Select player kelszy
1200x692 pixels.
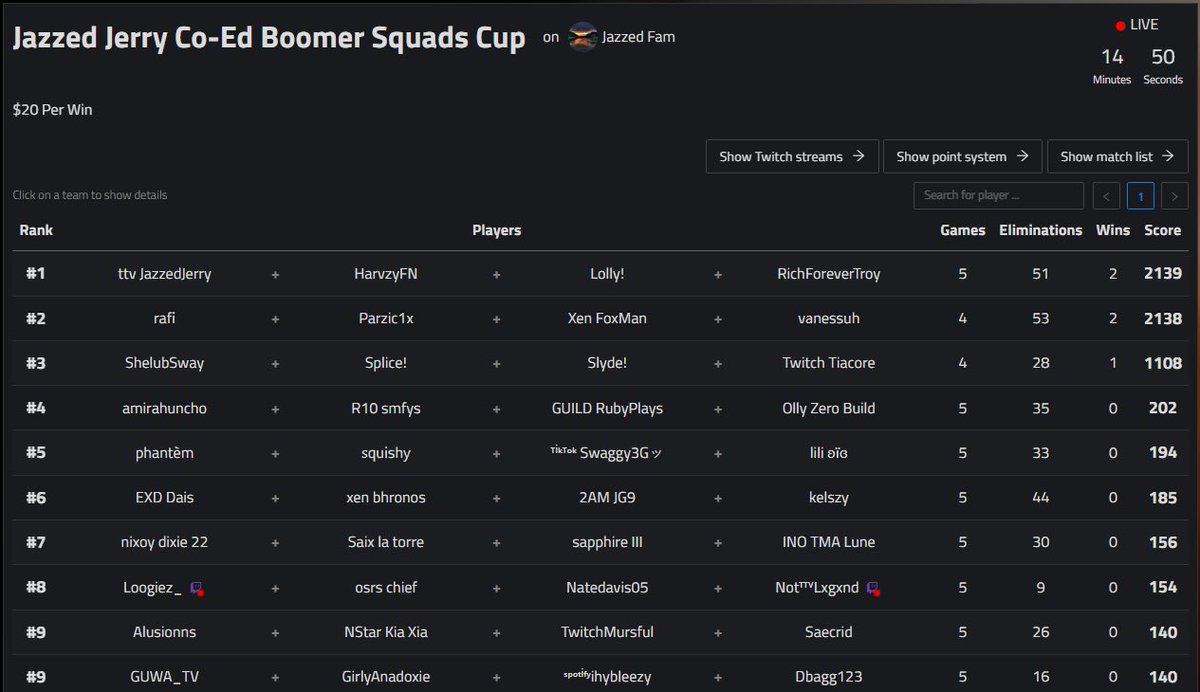pyautogui.click(x=829, y=498)
